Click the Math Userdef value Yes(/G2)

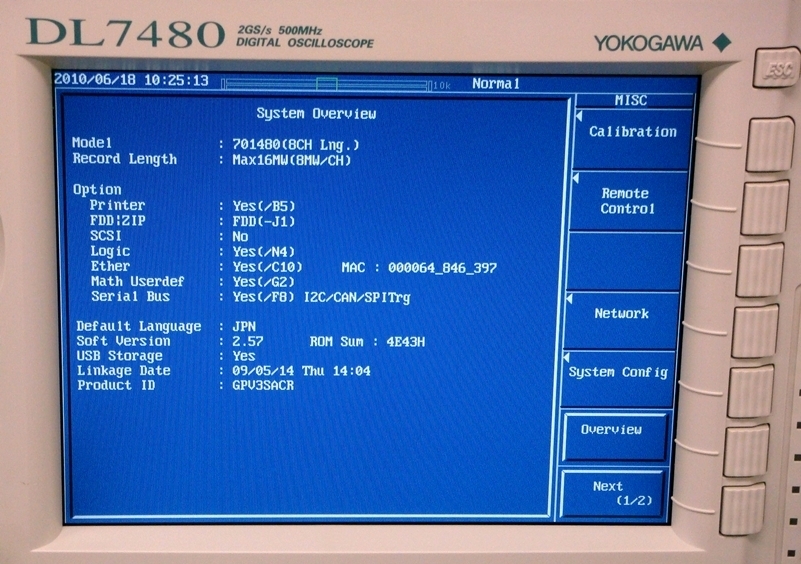[x=264, y=282]
